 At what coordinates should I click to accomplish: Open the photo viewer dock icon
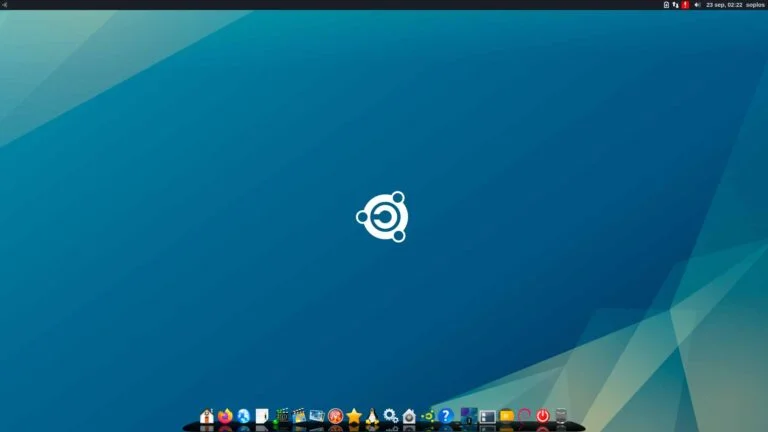pyautogui.click(x=317, y=416)
